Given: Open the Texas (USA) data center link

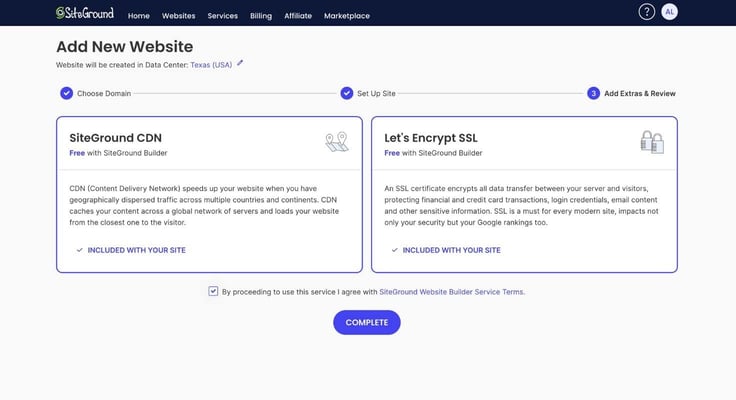Looking at the screenshot, I should click(211, 65).
